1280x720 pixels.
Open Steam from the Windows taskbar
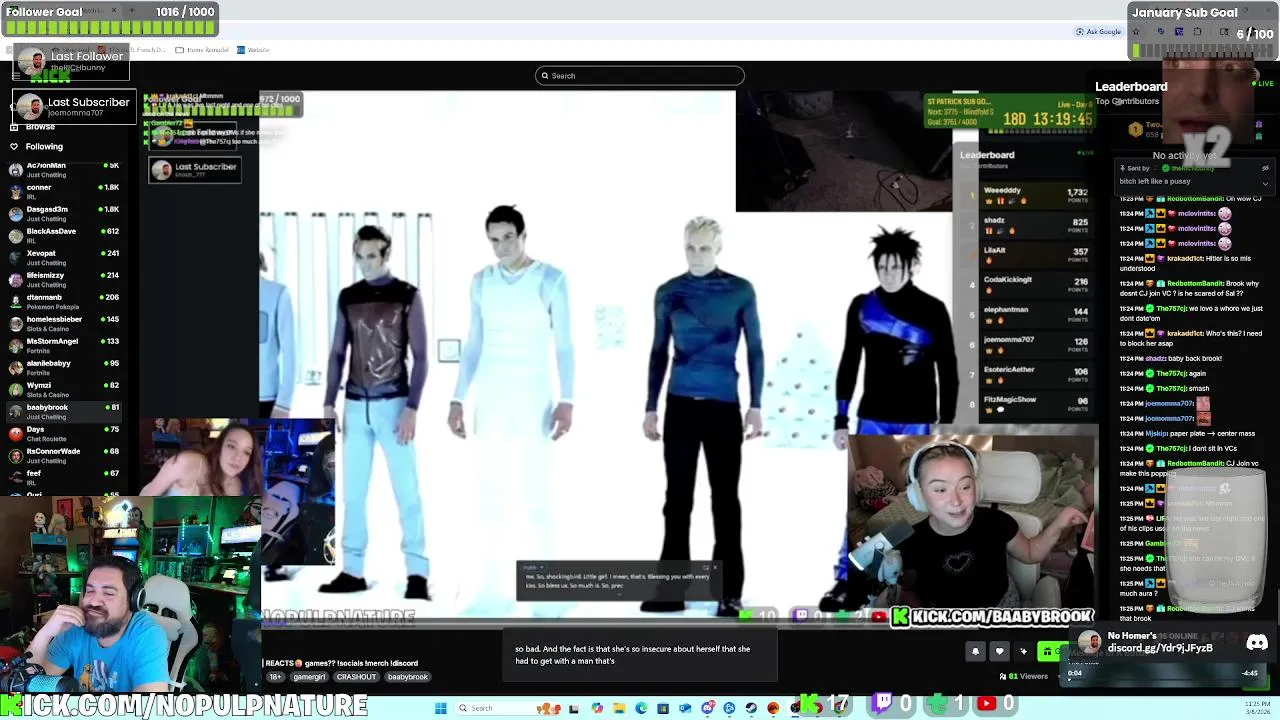click(x=751, y=708)
